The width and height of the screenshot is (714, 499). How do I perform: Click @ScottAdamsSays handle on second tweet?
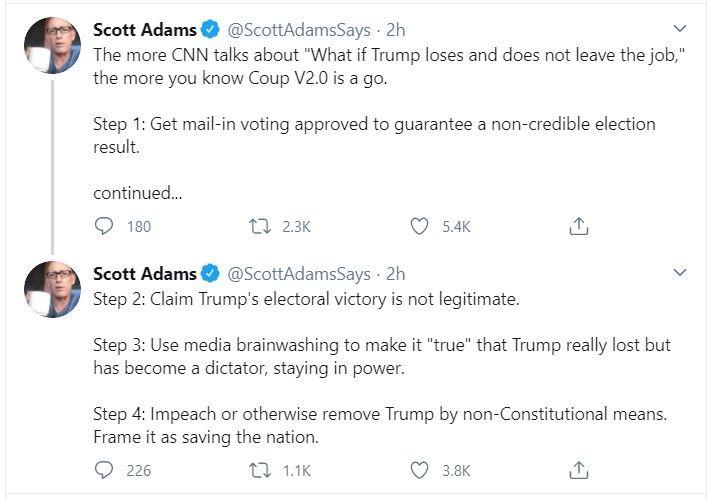[x=299, y=274]
